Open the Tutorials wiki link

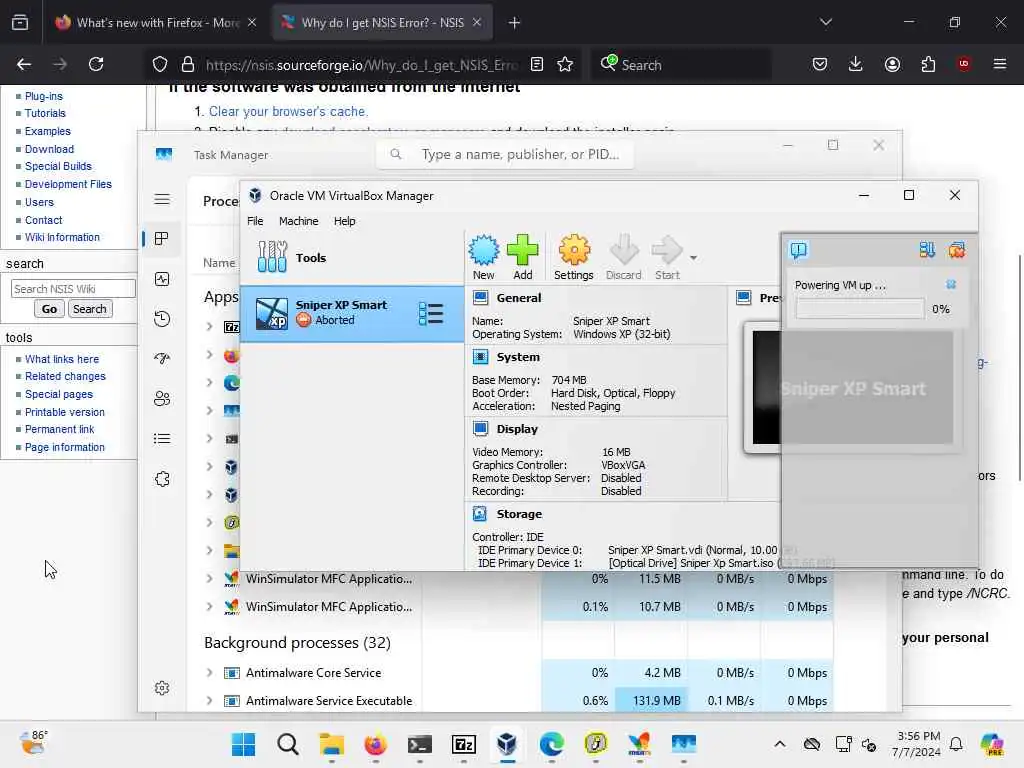point(45,113)
